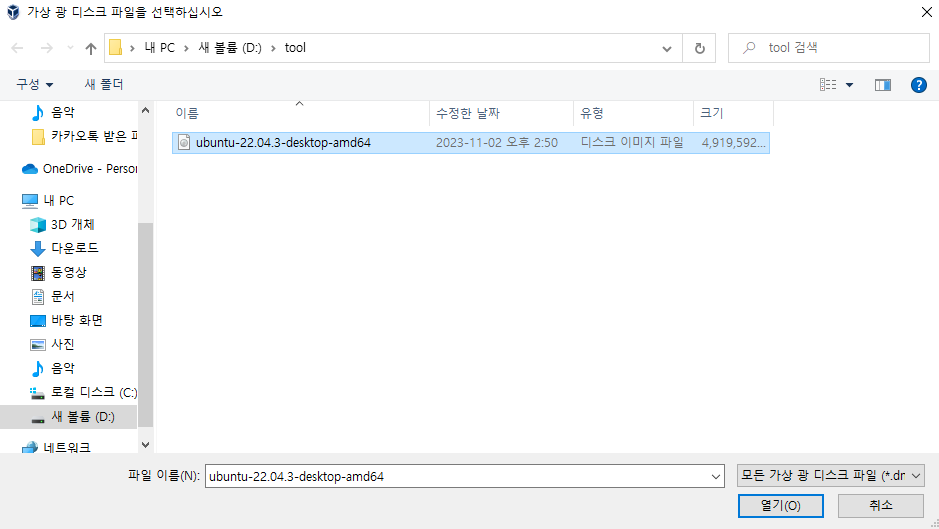Click the tool folder breadcrumb
This screenshot has height=529, width=939.
(x=295, y=48)
